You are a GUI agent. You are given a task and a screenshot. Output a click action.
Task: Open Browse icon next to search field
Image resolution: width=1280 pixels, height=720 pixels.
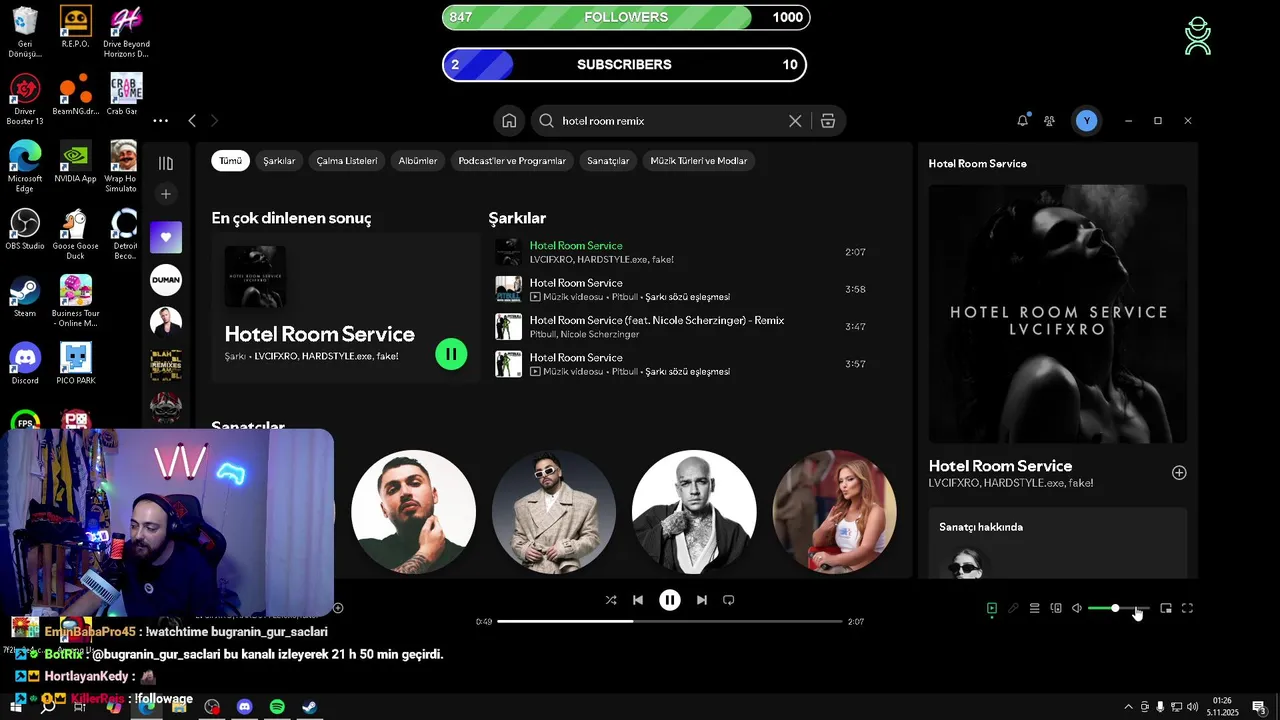[x=828, y=121]
